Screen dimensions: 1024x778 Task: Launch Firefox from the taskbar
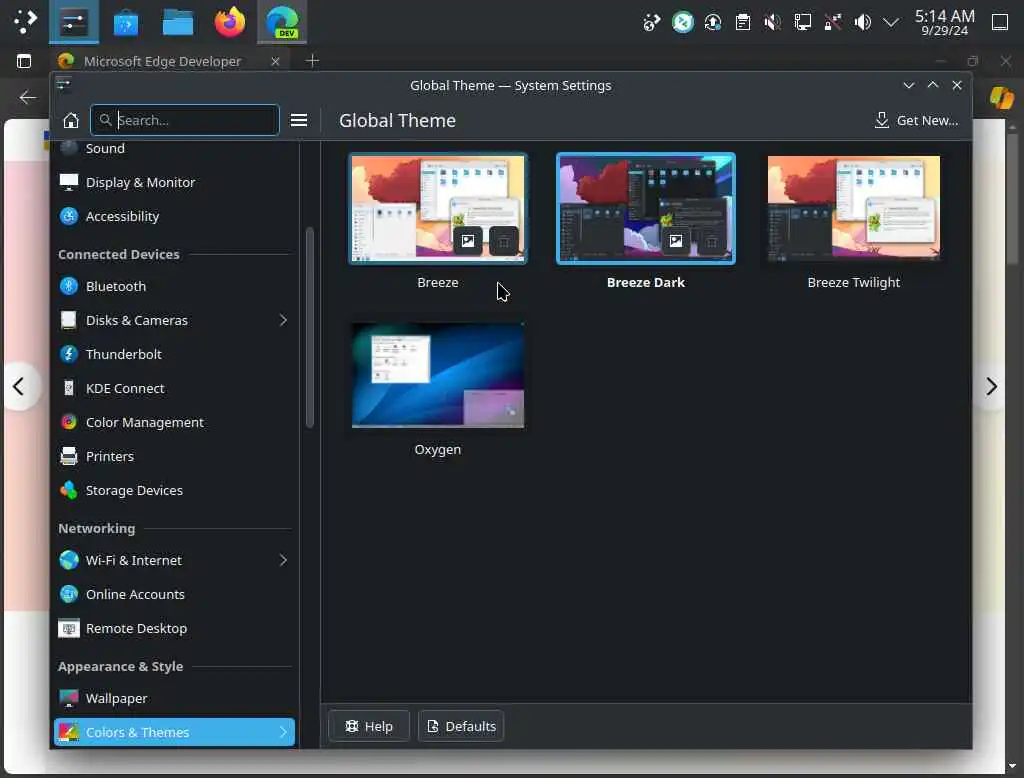click(230, 22)
